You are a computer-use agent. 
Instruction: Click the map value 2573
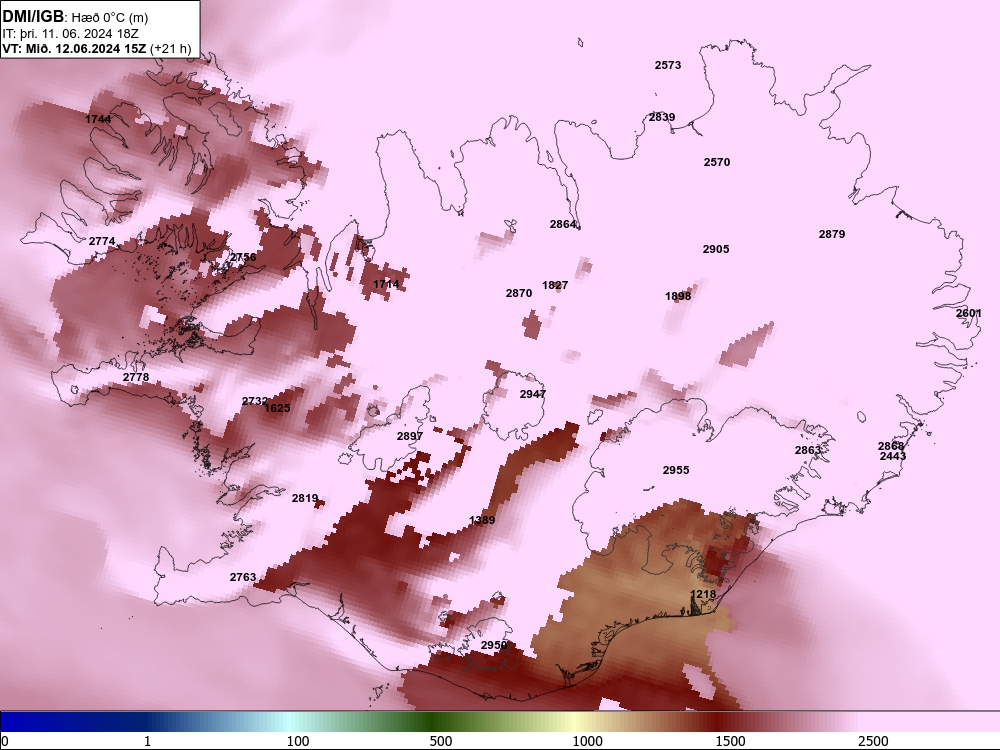[668, 65]
